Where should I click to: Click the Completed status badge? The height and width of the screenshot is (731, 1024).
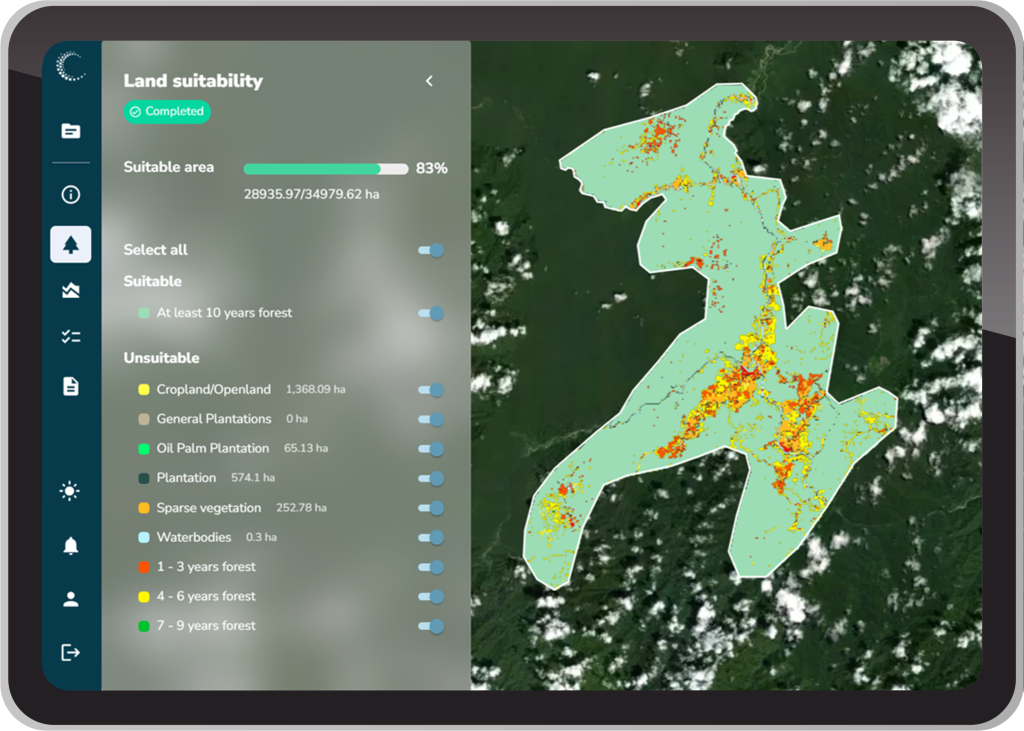(x=167, y=112)
